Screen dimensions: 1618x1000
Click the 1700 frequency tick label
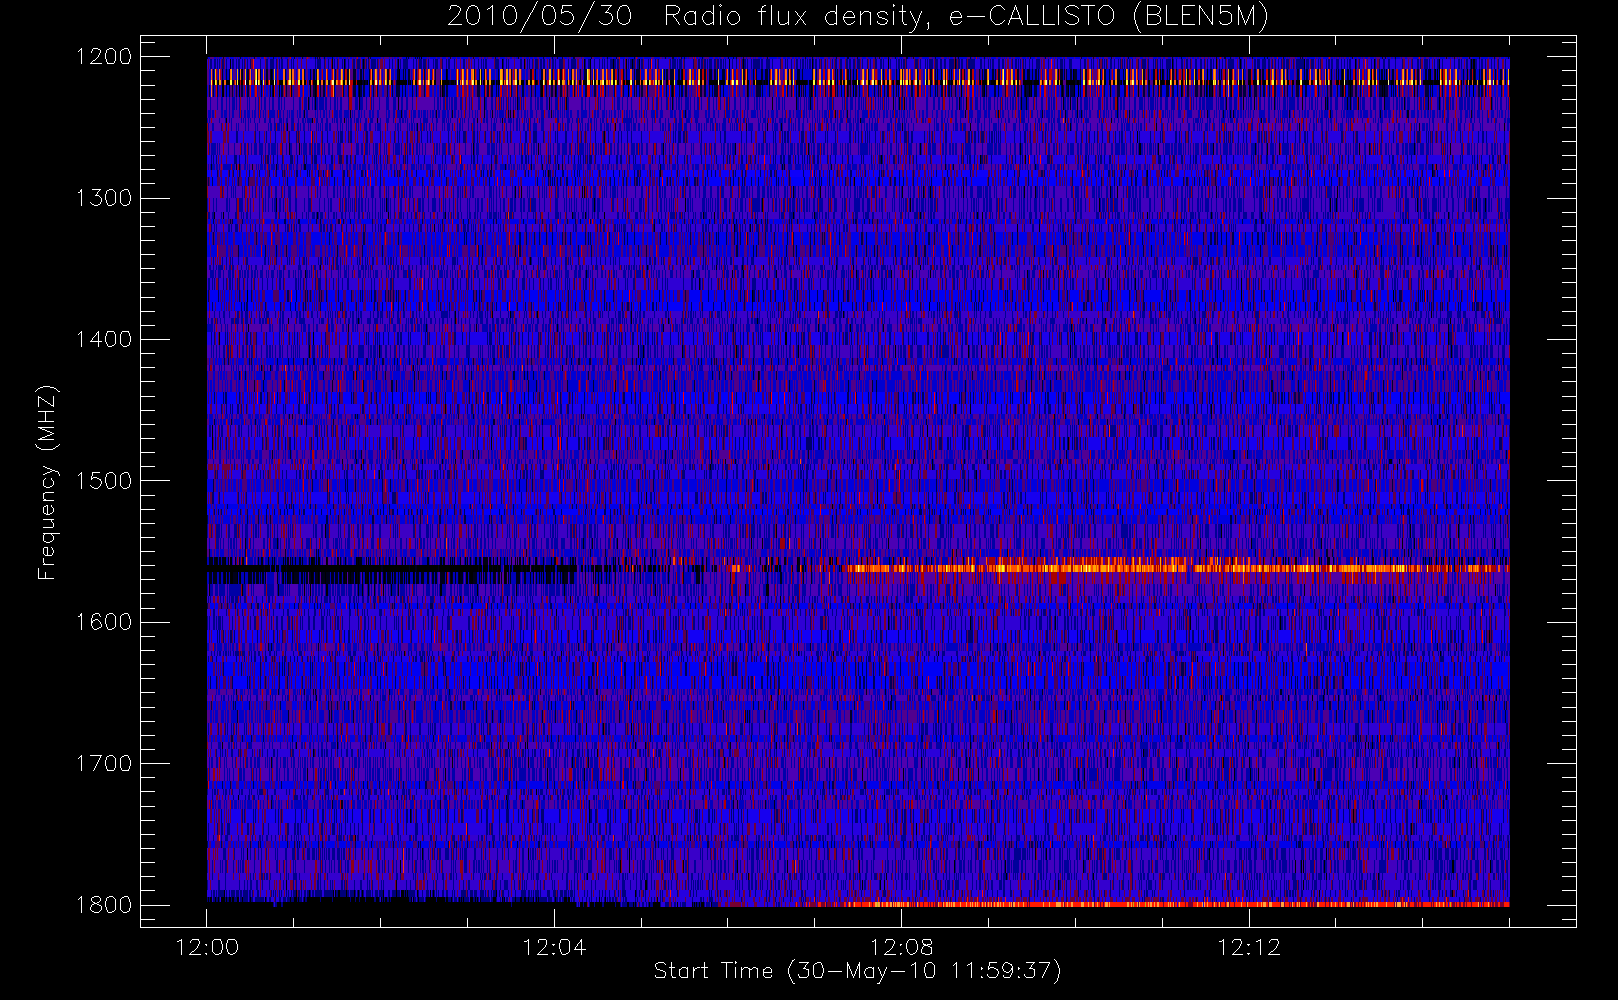[104, 763]
